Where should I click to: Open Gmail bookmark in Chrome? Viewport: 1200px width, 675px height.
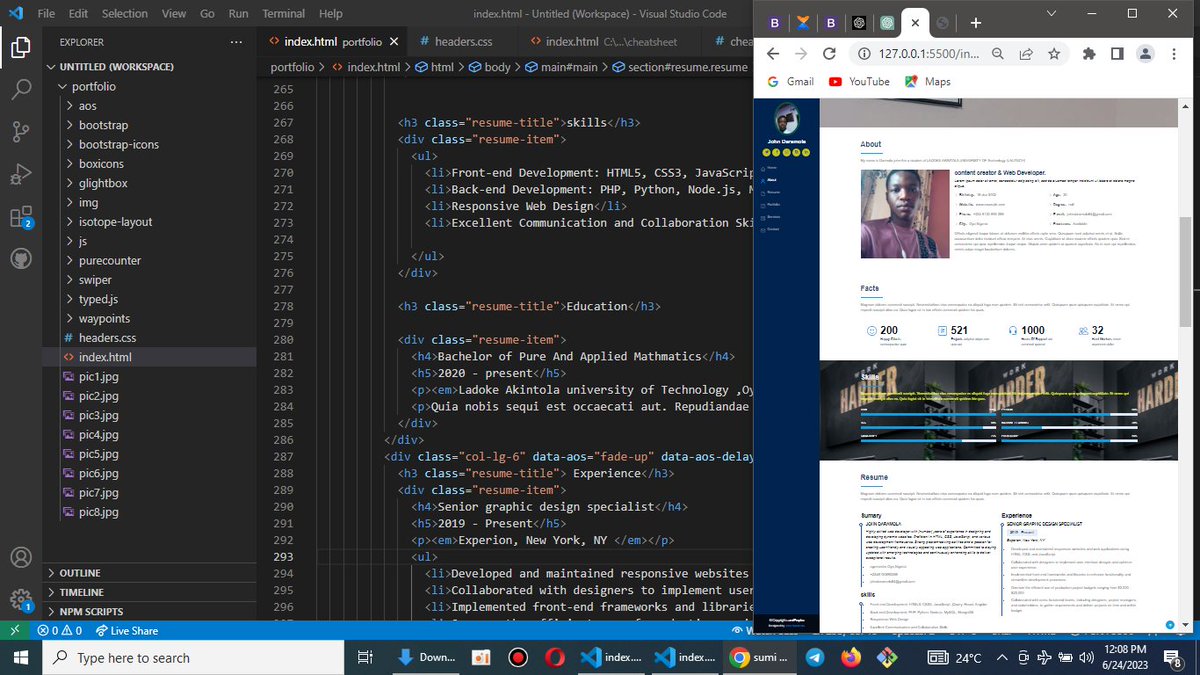[x=791, y=82]
